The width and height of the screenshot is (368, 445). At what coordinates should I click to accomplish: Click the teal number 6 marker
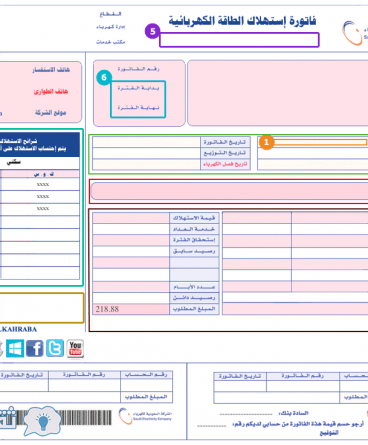coord(104,77)
